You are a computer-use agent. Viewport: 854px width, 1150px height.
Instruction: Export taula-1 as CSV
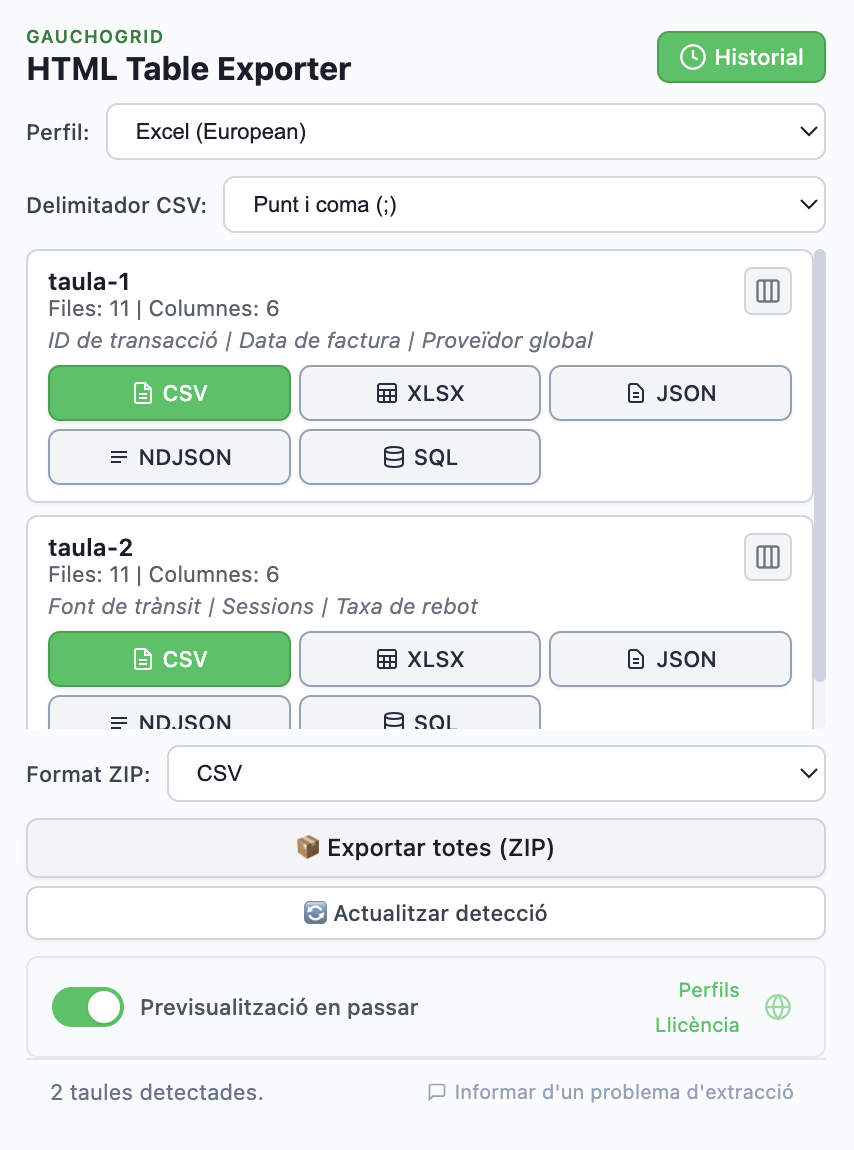169,393
